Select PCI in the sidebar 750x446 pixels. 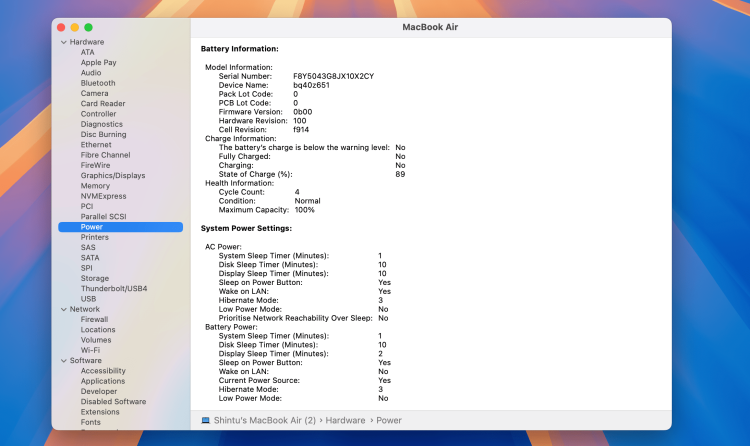[87, 207]
